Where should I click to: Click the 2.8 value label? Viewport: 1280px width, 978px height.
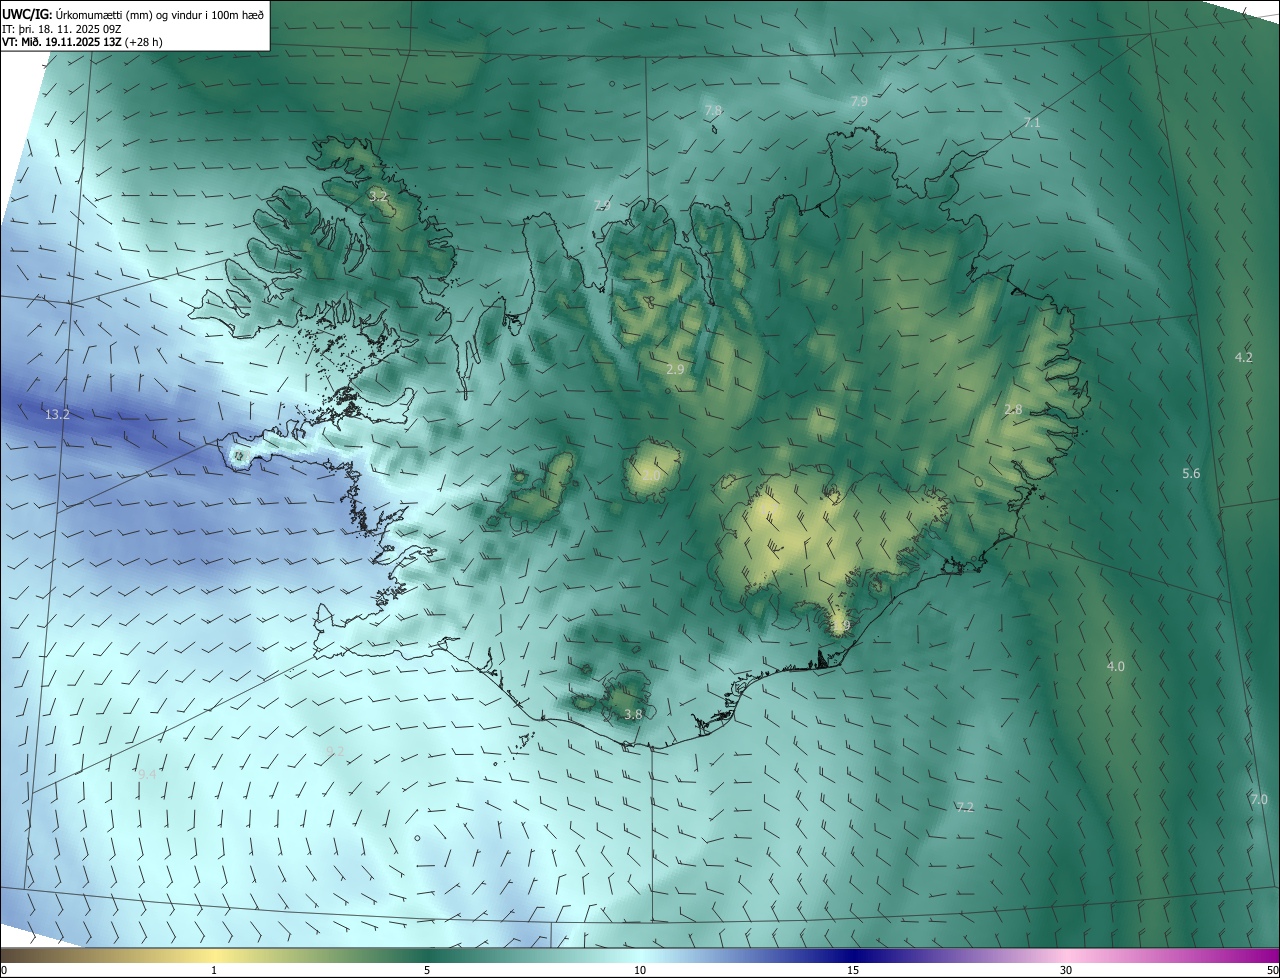coord(1013,409)
